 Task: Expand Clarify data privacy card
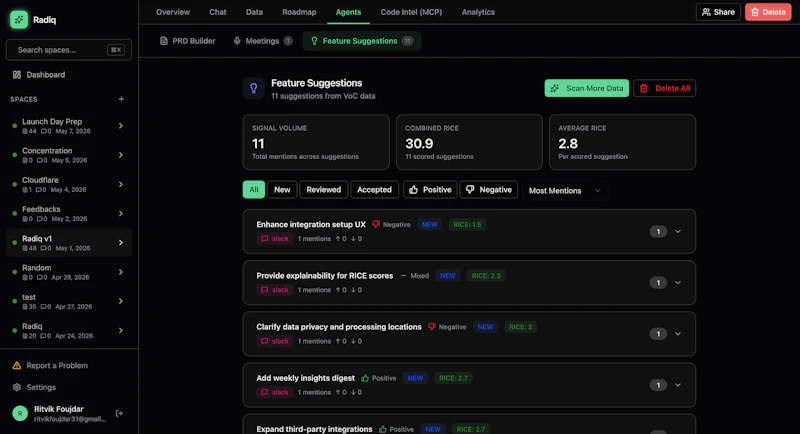pyautogui.click(x=678, y=334)
